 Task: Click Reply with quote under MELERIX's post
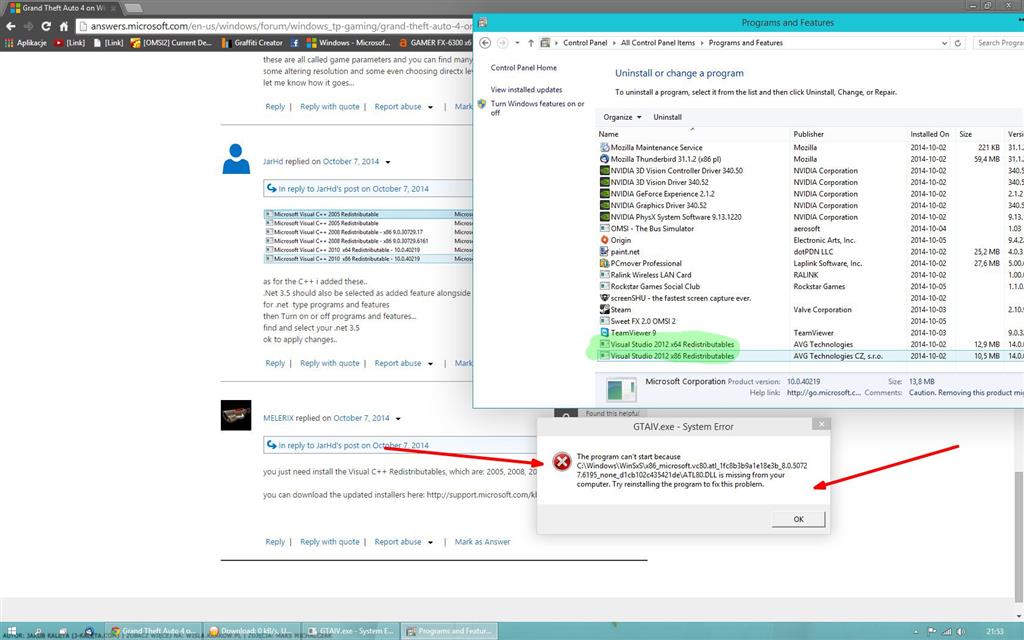coord(330,541)
